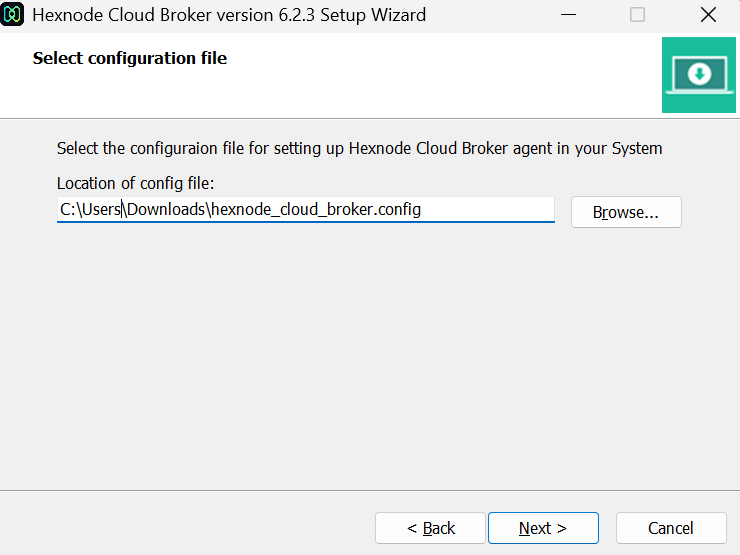
Task: Return via the Back button
Action: 430,528
